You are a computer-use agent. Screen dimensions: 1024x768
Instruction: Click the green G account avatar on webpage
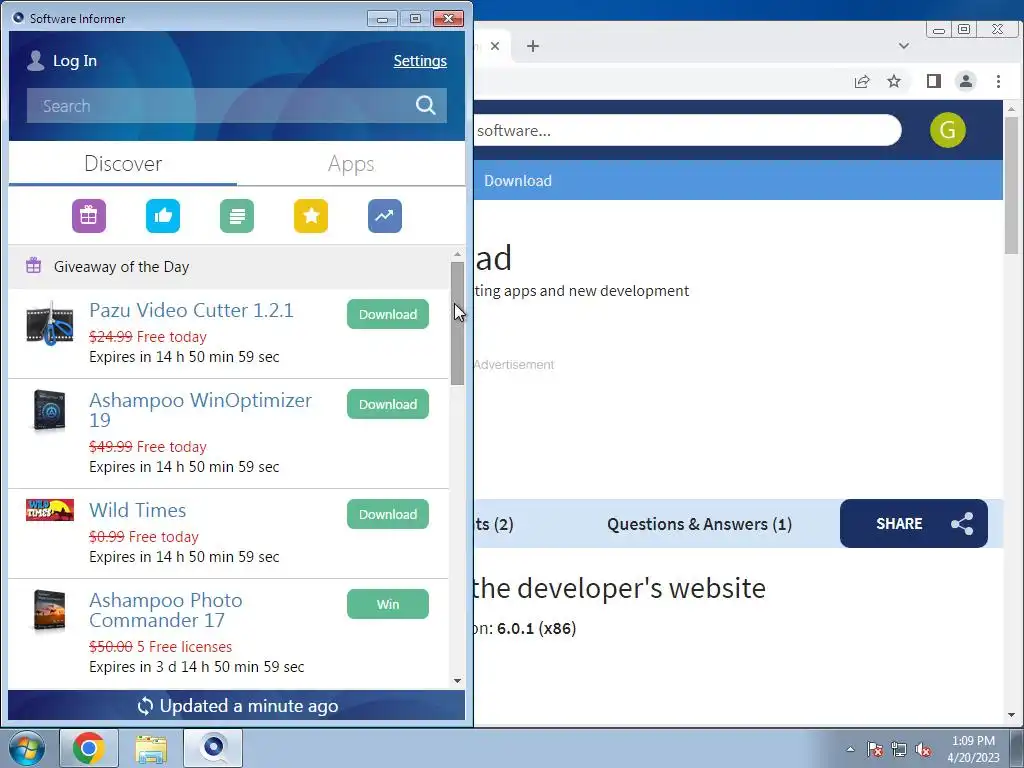(x=948, y=130)
